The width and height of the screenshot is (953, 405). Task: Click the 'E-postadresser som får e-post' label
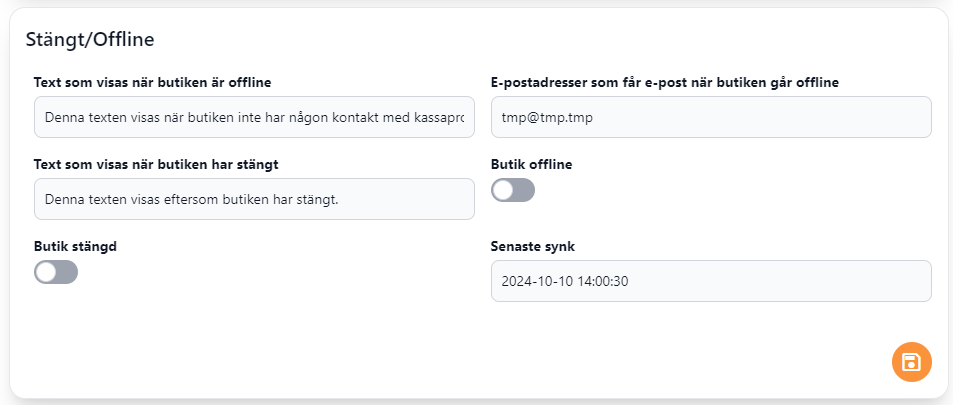coord(665,82)
